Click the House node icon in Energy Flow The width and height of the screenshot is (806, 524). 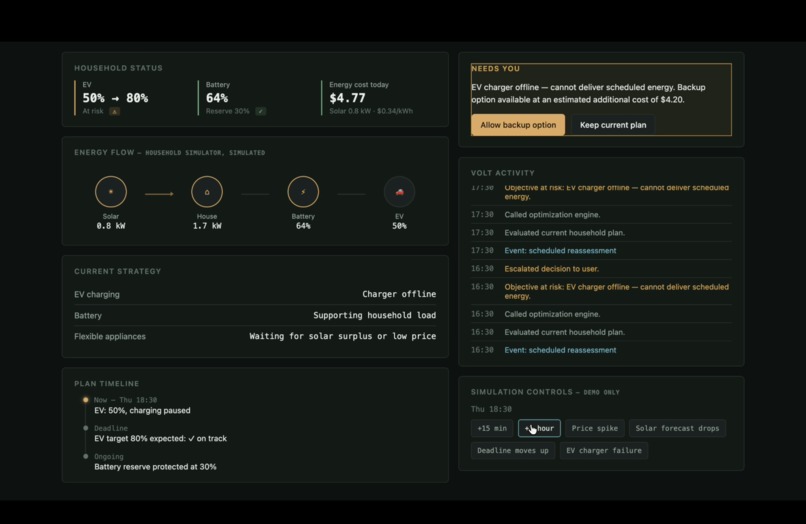(x=207, y=192)
